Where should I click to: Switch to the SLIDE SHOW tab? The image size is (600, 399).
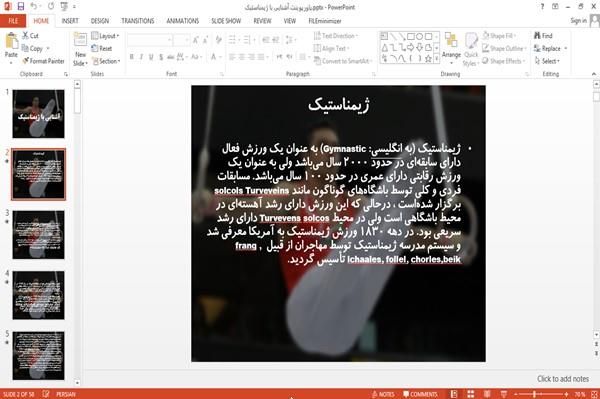coord(226,21)
